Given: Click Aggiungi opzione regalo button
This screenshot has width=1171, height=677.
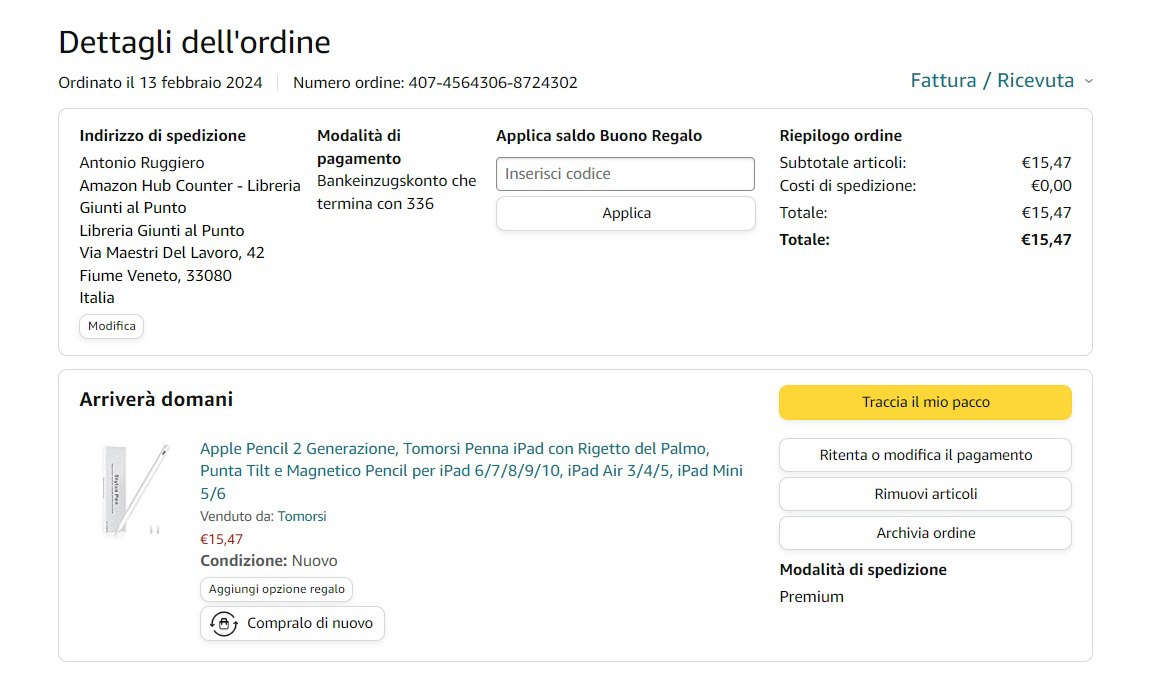Looking at the screenshot, I should click(277, 589).
